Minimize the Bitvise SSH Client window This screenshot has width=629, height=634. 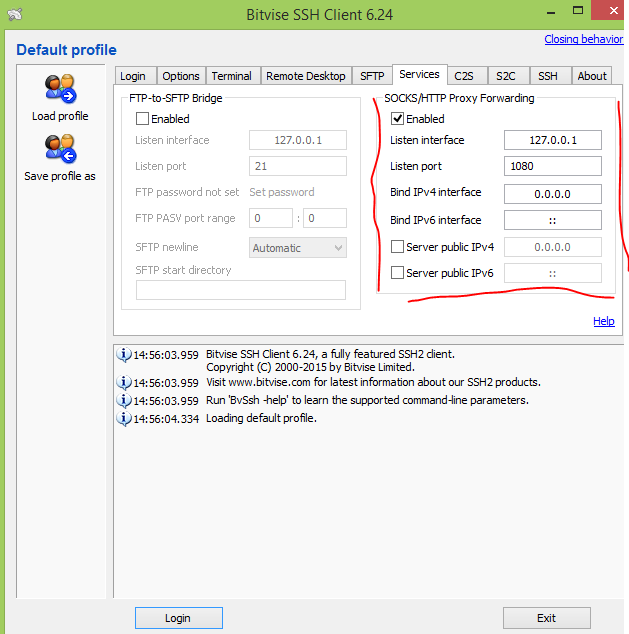click(551, 12)
